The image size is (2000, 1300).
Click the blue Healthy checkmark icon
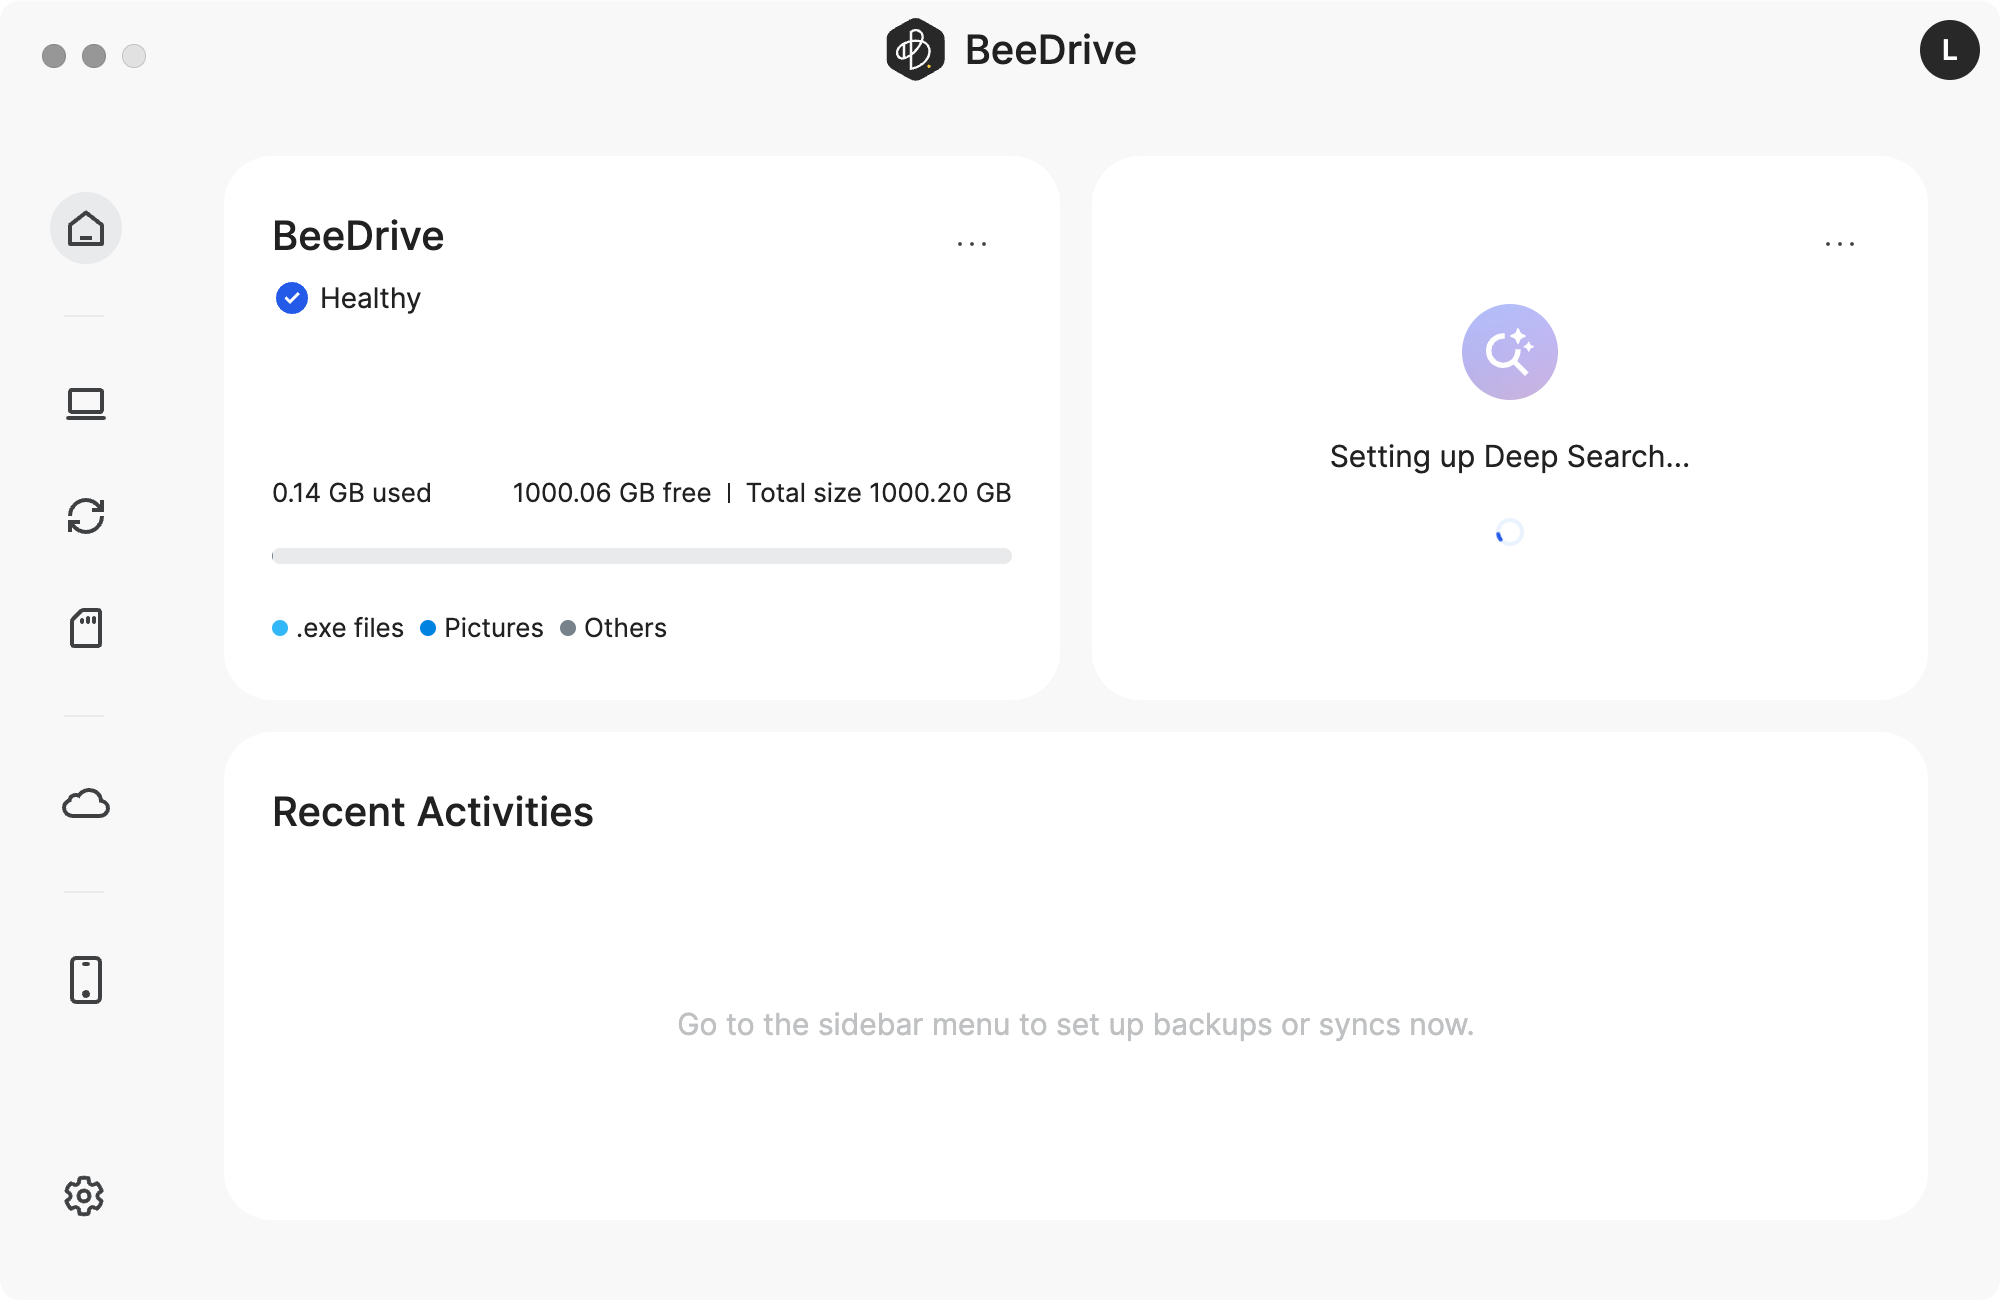pyautogui.click(x=291, y=298)
